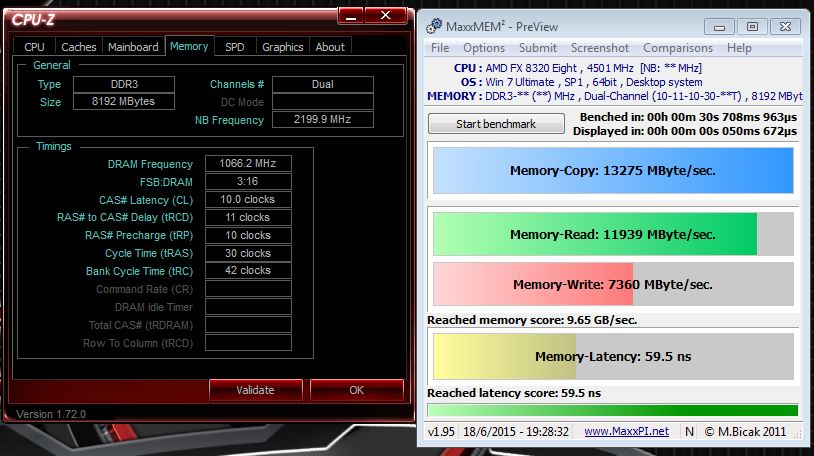This screenshot has height=456, width=814.
Task: Switch to the SPD tab
Action: tap(235, 47)
